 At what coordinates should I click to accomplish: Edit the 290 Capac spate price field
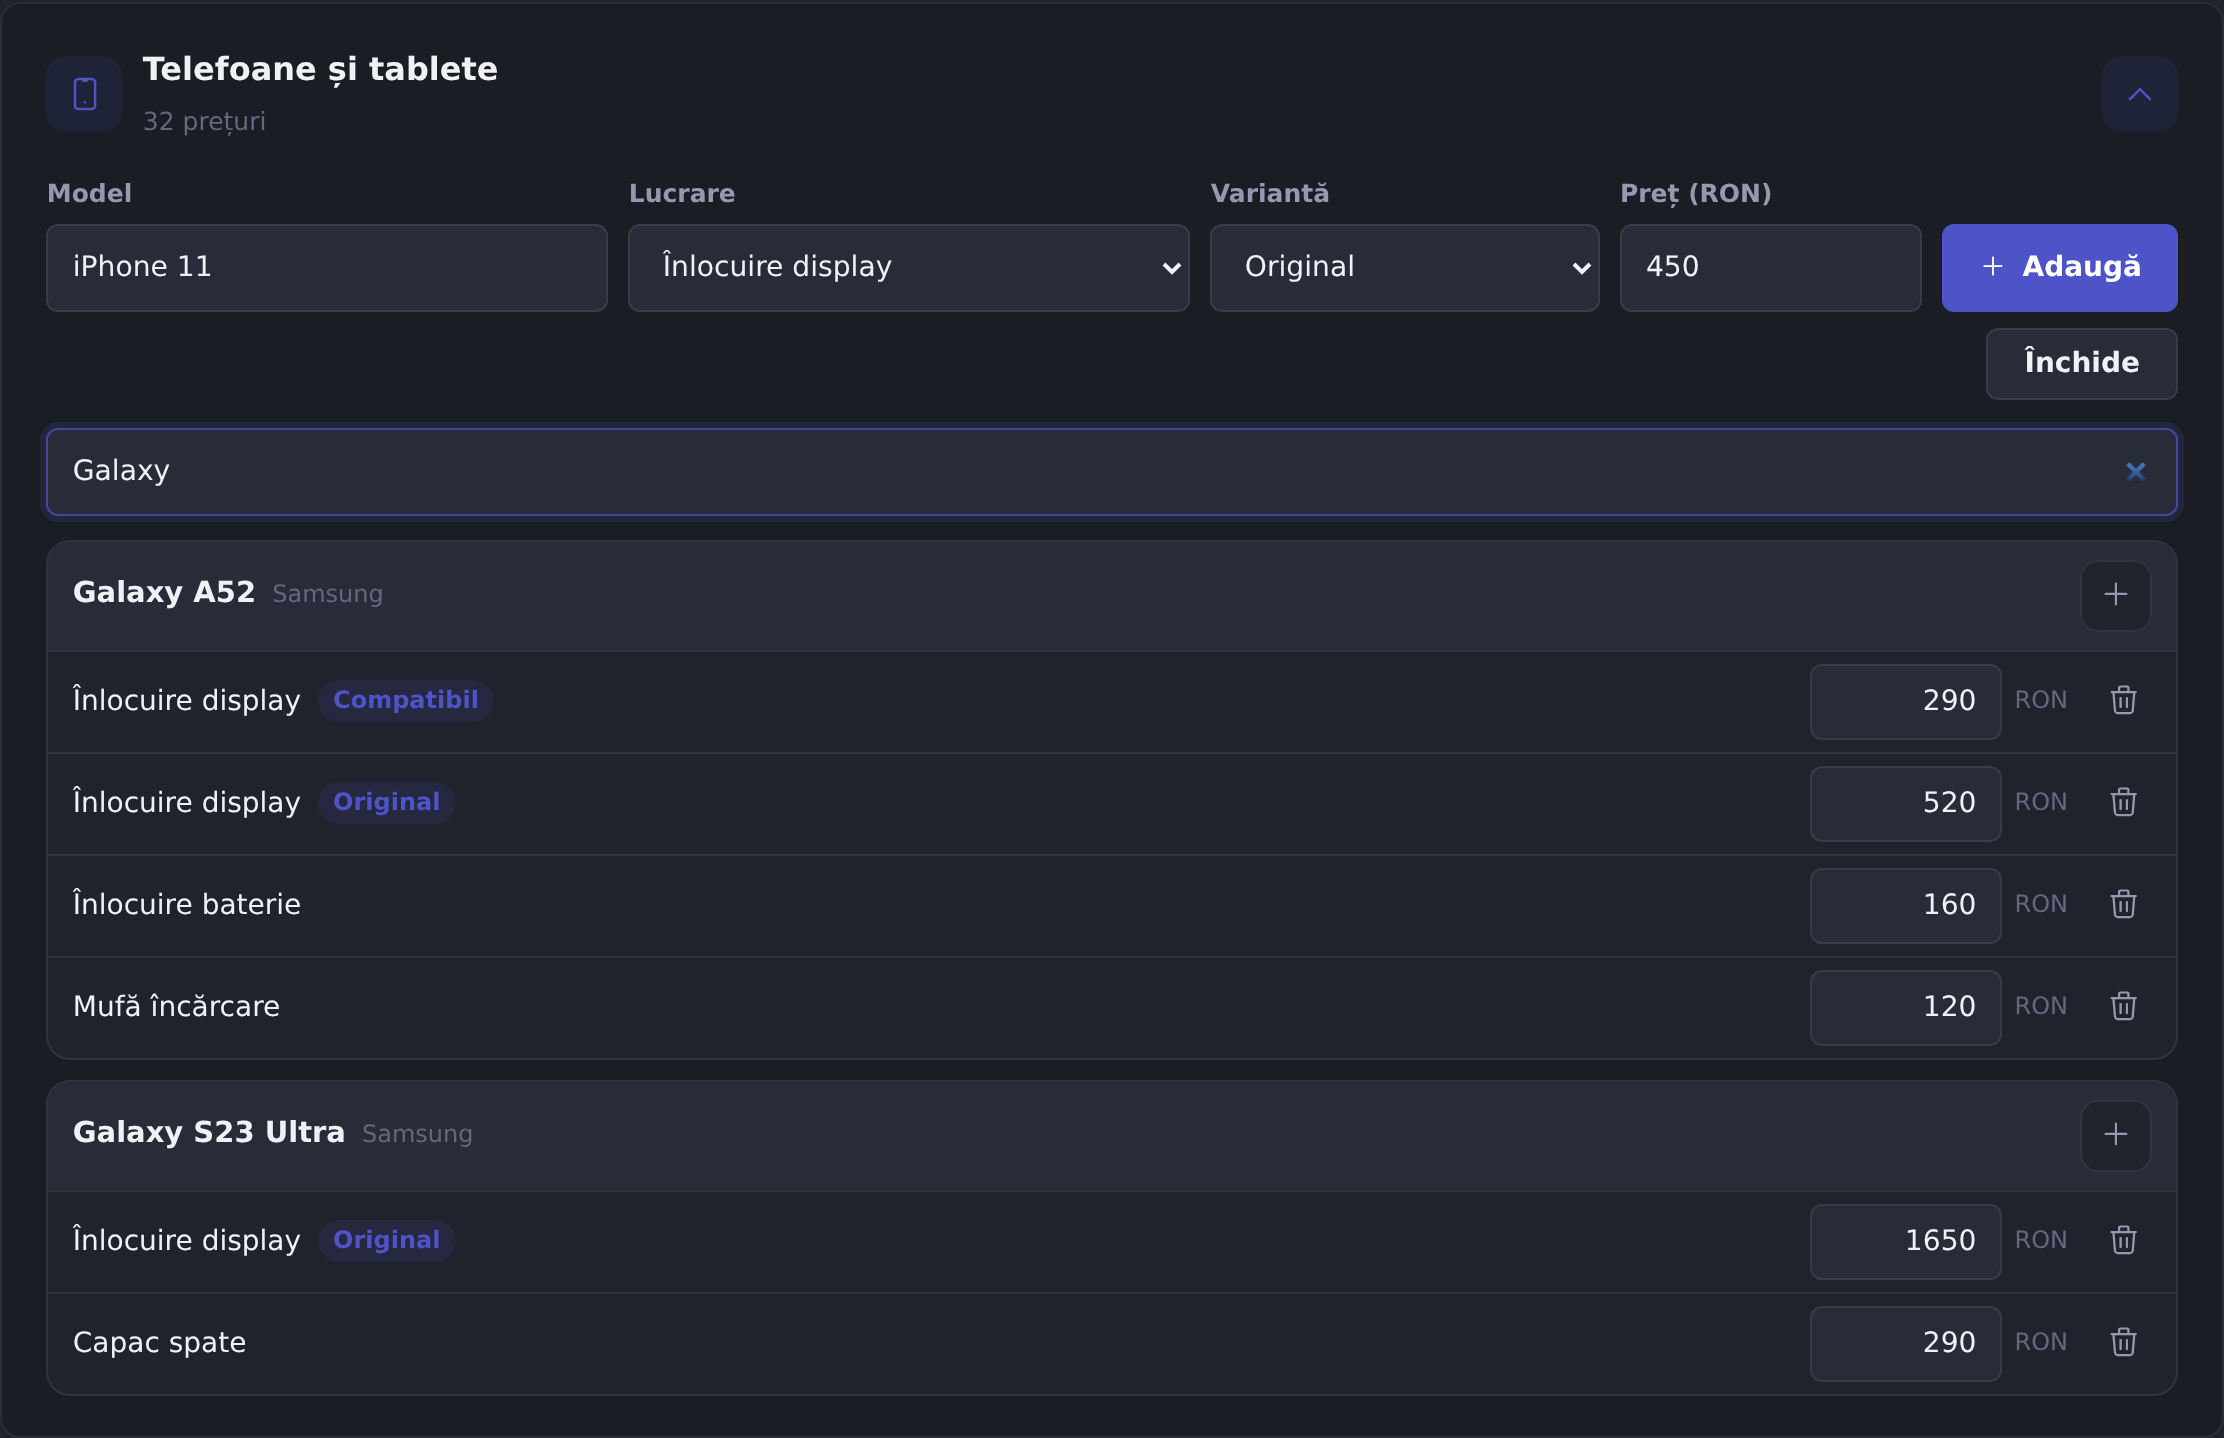point(1905,1344)
